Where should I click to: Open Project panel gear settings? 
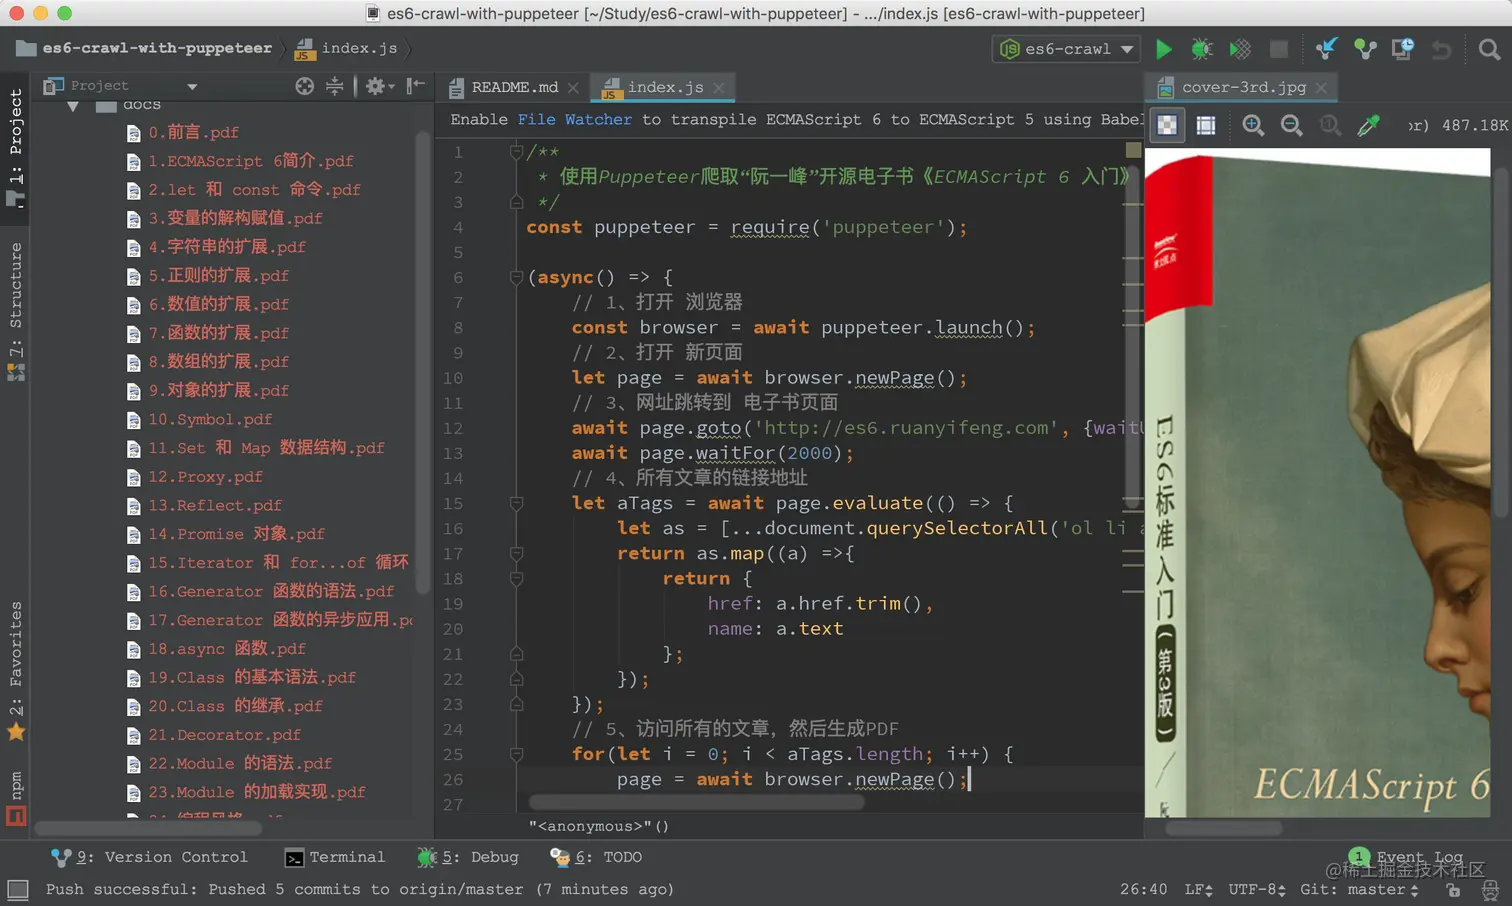coord(378,86)
